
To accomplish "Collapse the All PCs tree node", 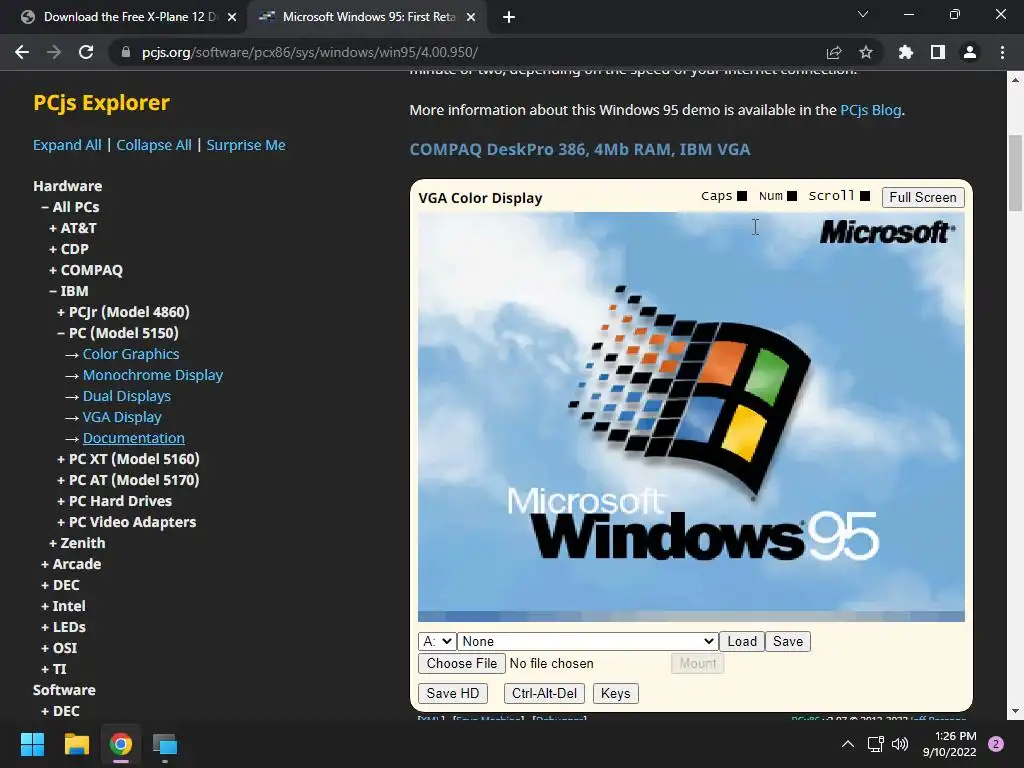I will 70,207.
